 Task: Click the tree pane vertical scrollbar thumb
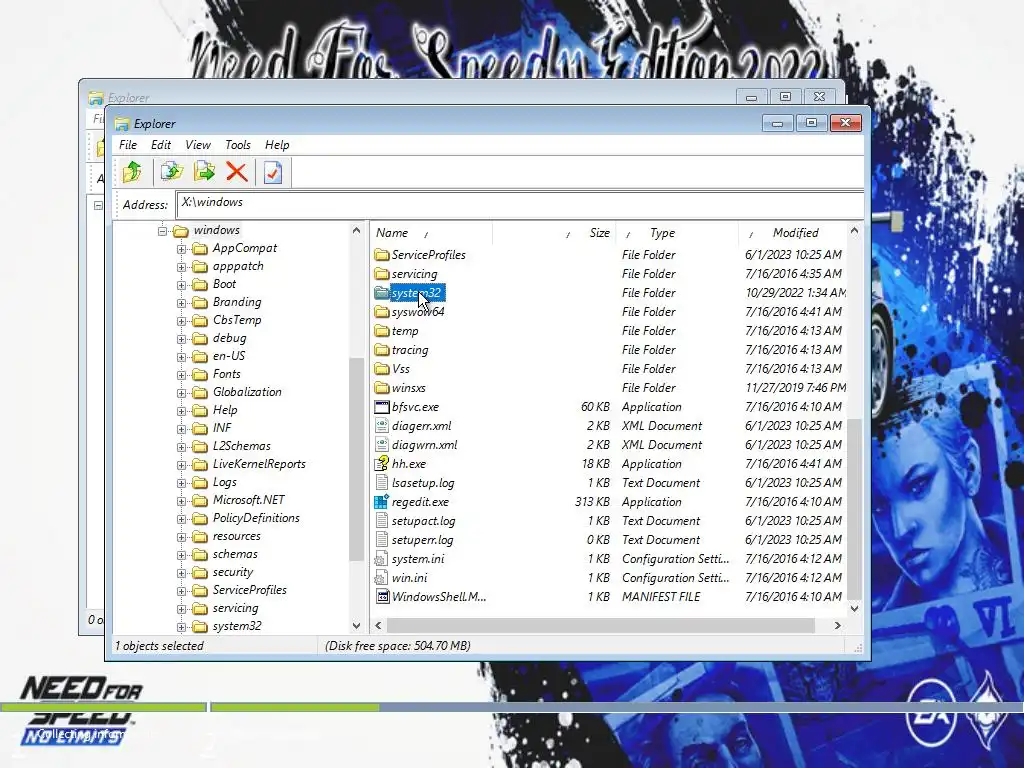(356, 459)
